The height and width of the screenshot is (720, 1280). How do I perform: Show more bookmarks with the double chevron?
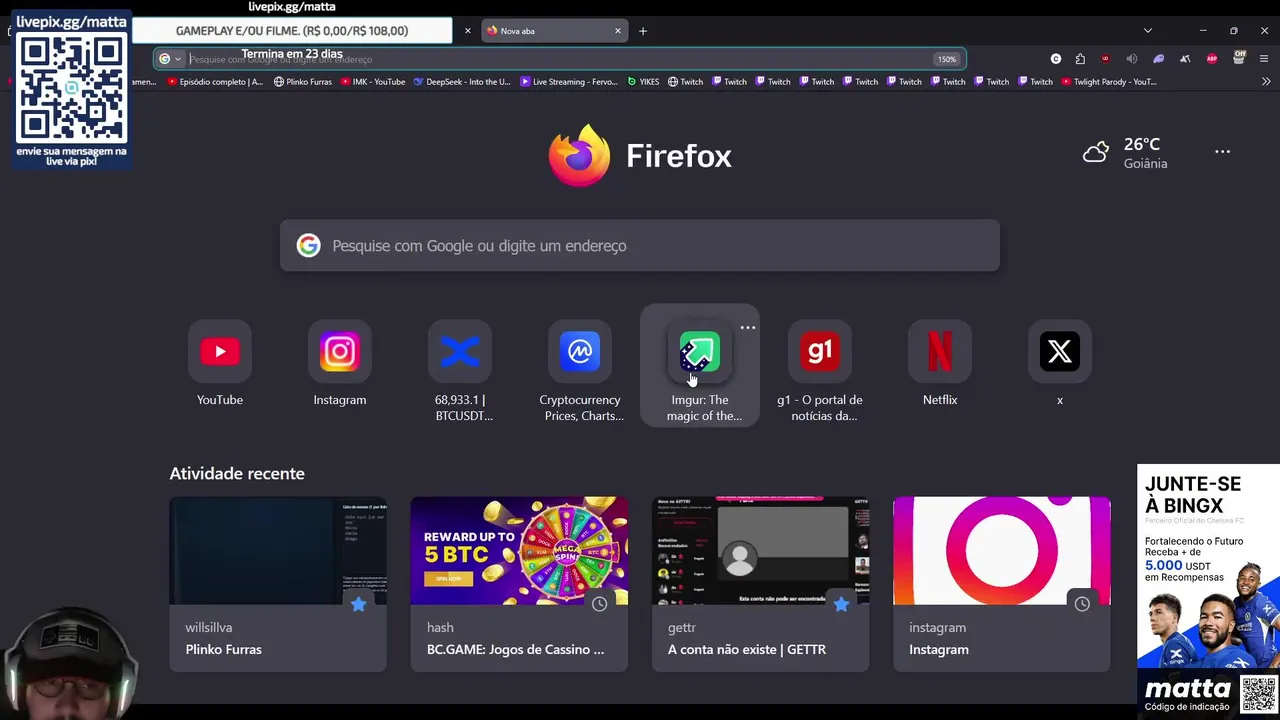coord(1265,82)
